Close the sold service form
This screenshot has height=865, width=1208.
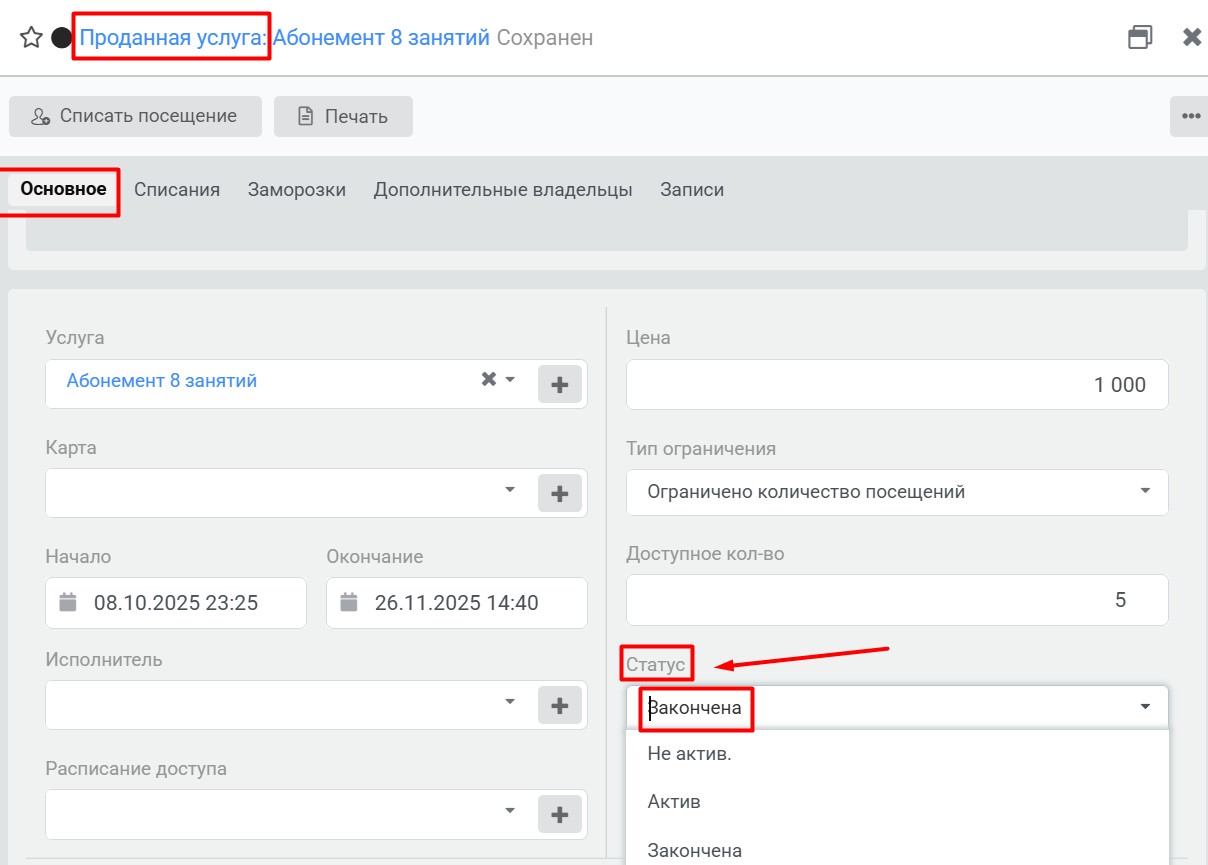[x=1192, y=37]
